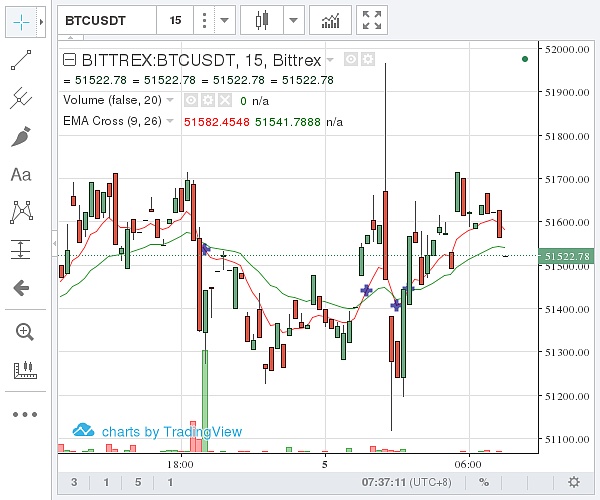The height and width of the screenshot is (500, 600).
Task: Toggle fullscreen mode for the chart
Action: [372, 20]
